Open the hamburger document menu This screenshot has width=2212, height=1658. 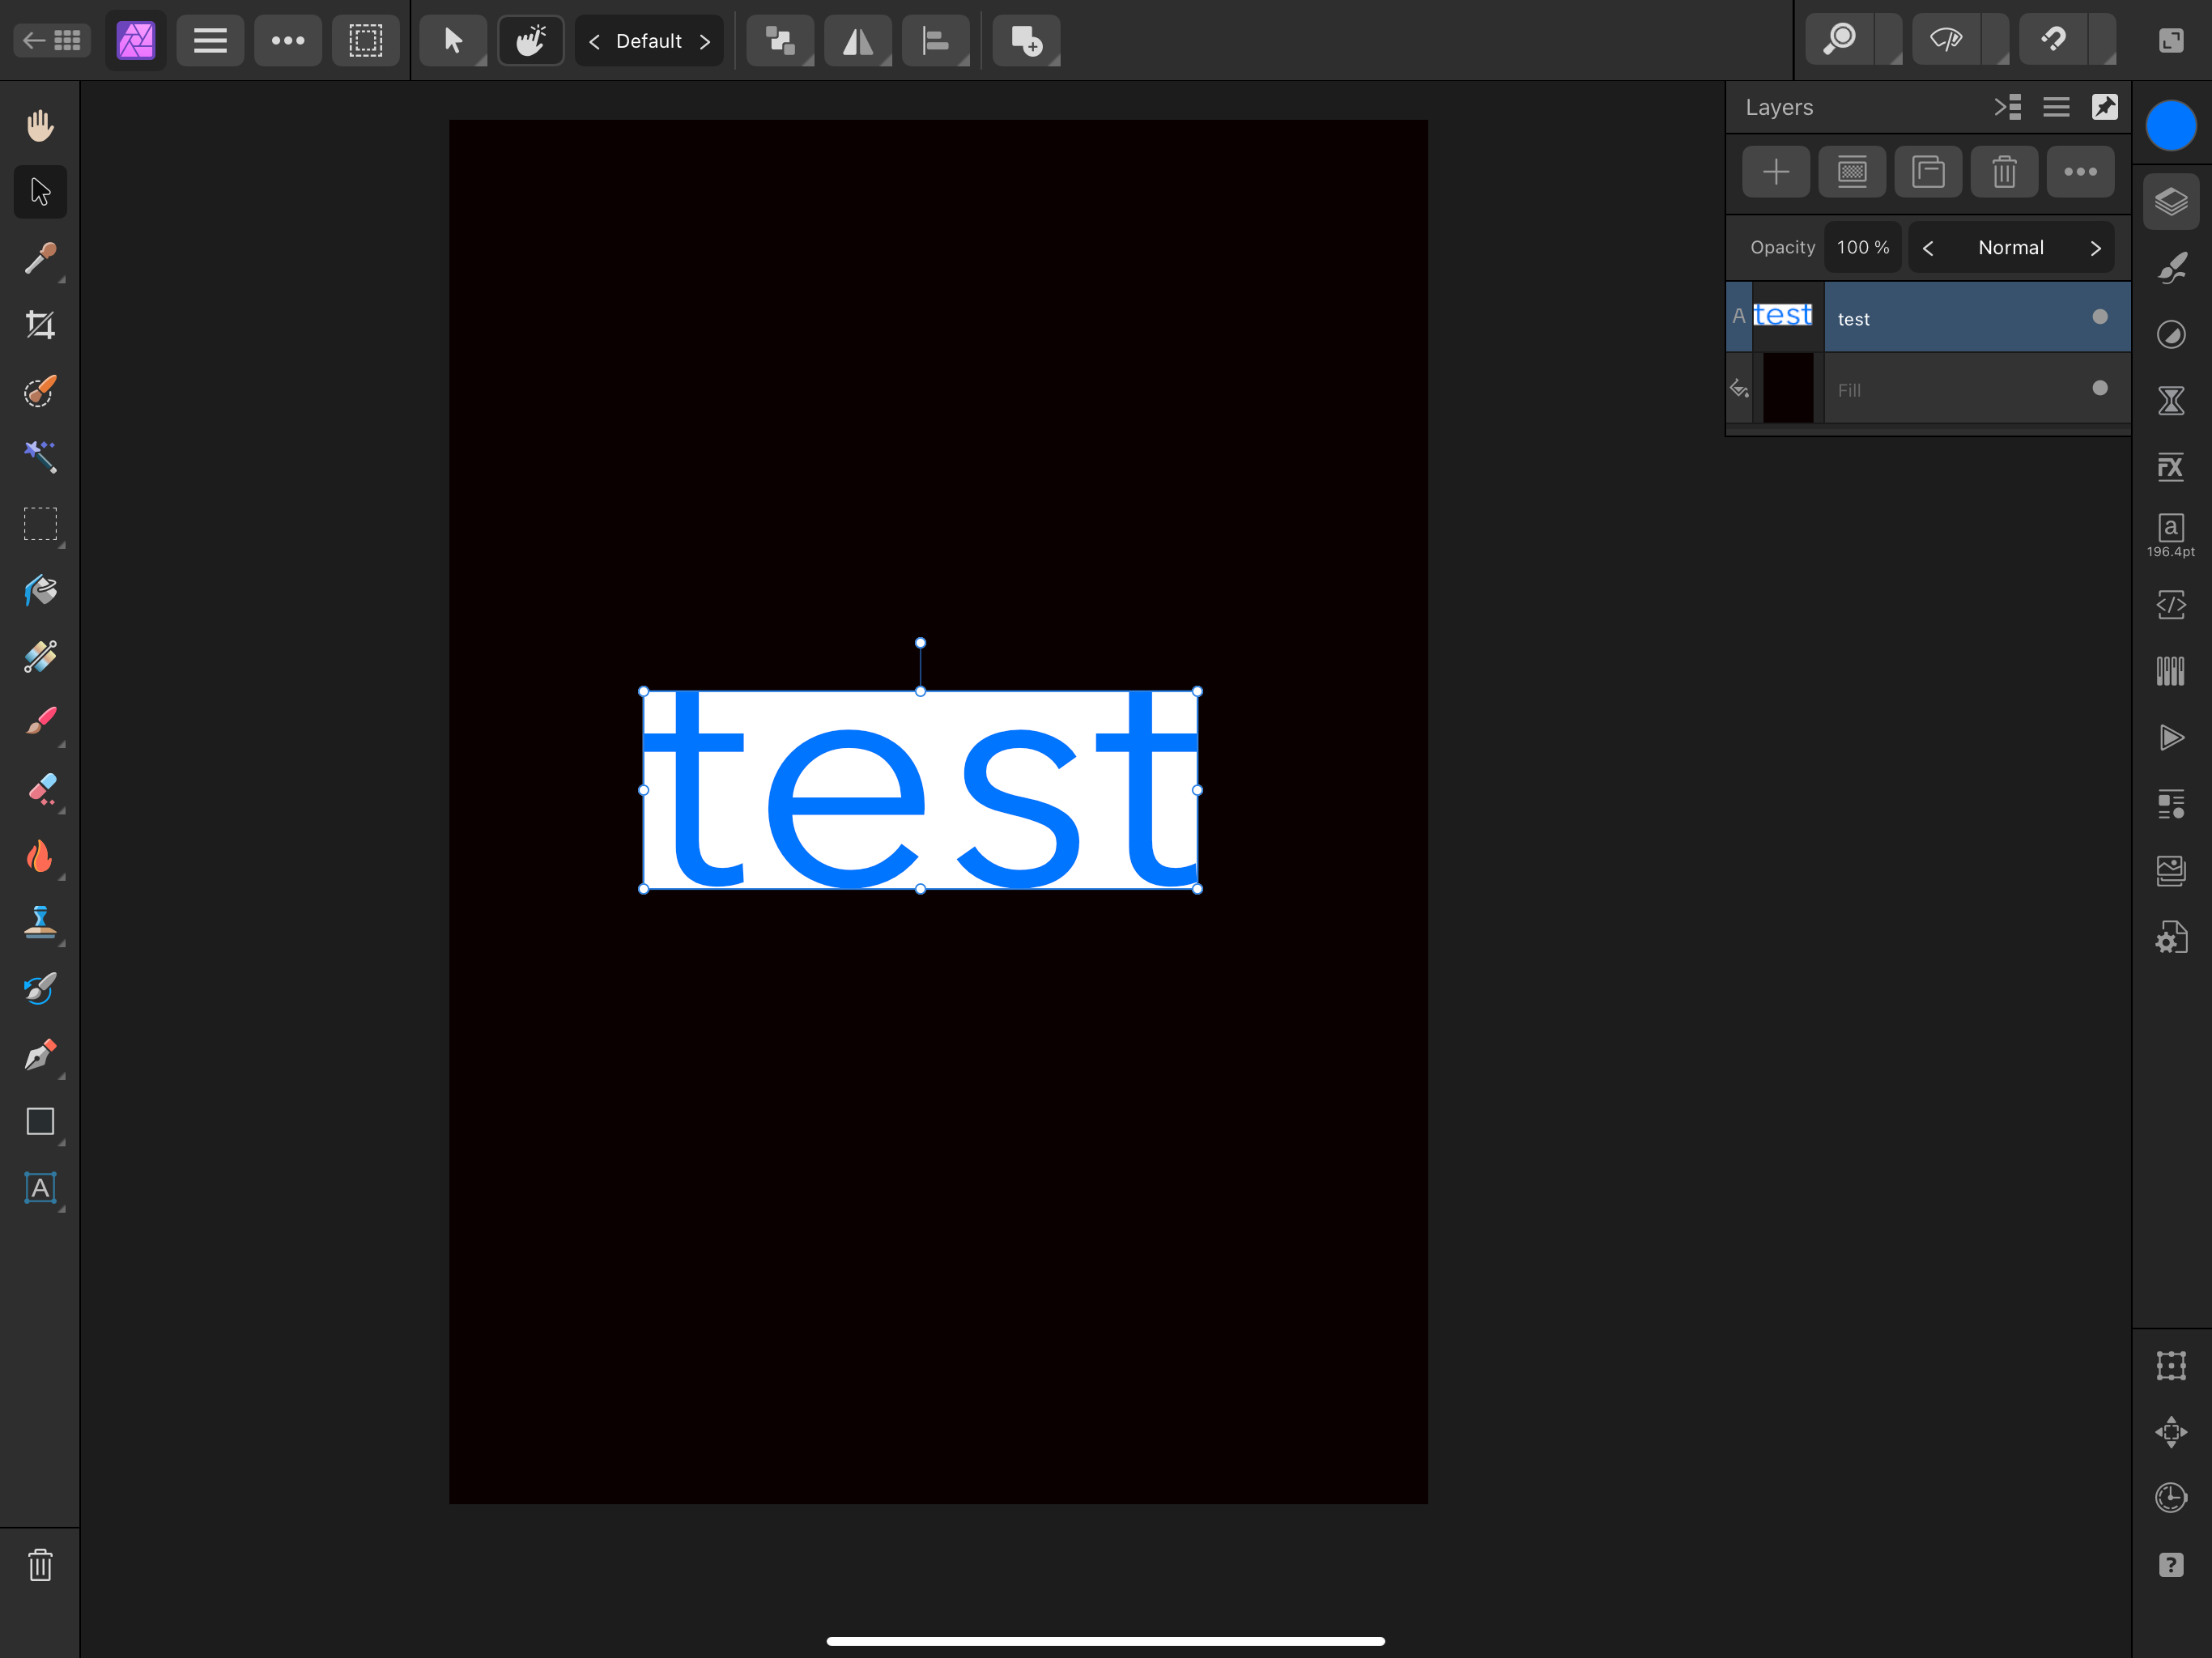[x=210, y=41]
